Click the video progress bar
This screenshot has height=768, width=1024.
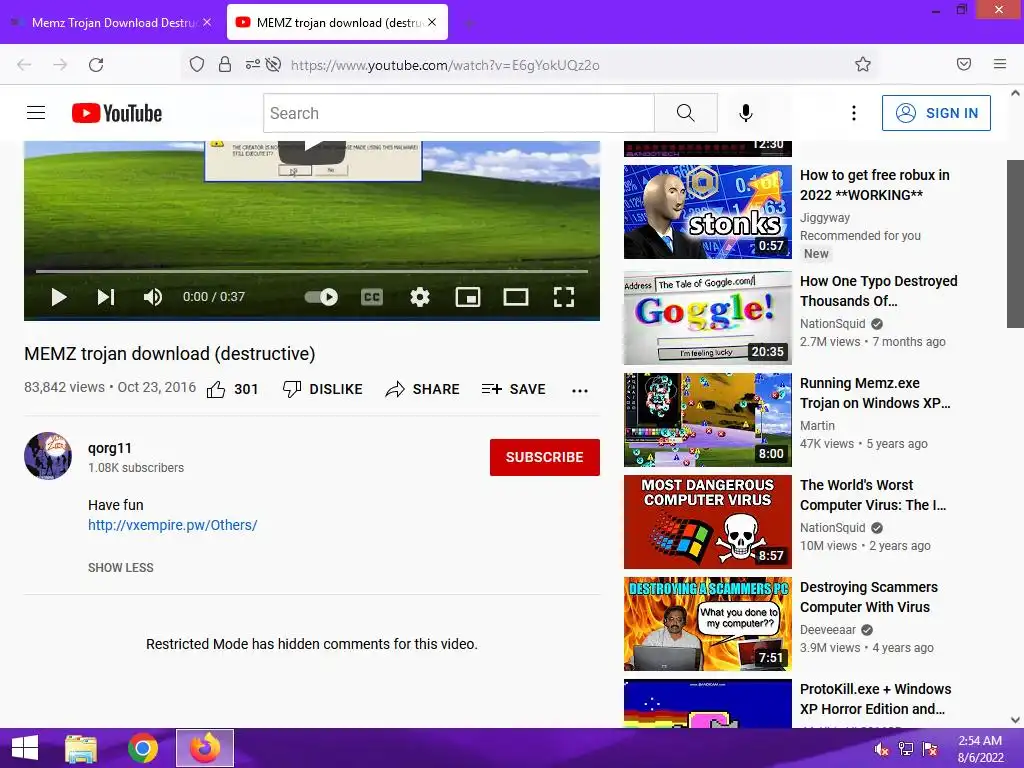pos(312,270)
